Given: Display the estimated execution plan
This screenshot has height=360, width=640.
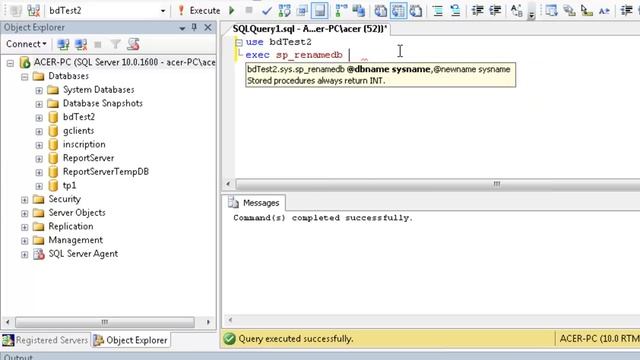Looking at the screenshot, I should pos(284,11).
